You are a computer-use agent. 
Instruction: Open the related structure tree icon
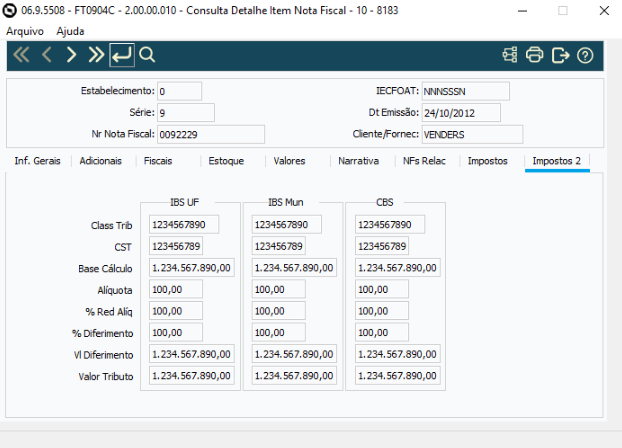[510, 55]
